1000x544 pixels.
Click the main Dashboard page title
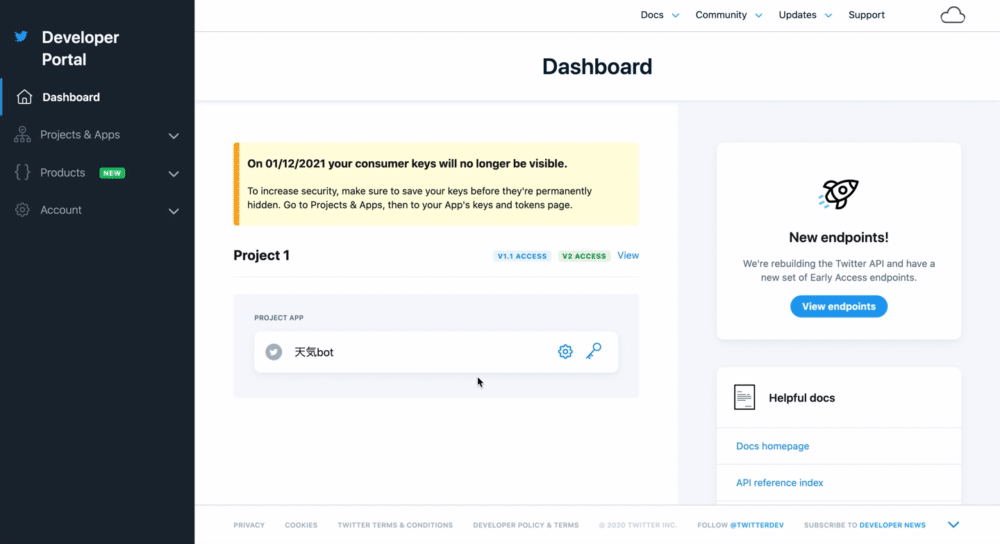click(x=597, y=66)
